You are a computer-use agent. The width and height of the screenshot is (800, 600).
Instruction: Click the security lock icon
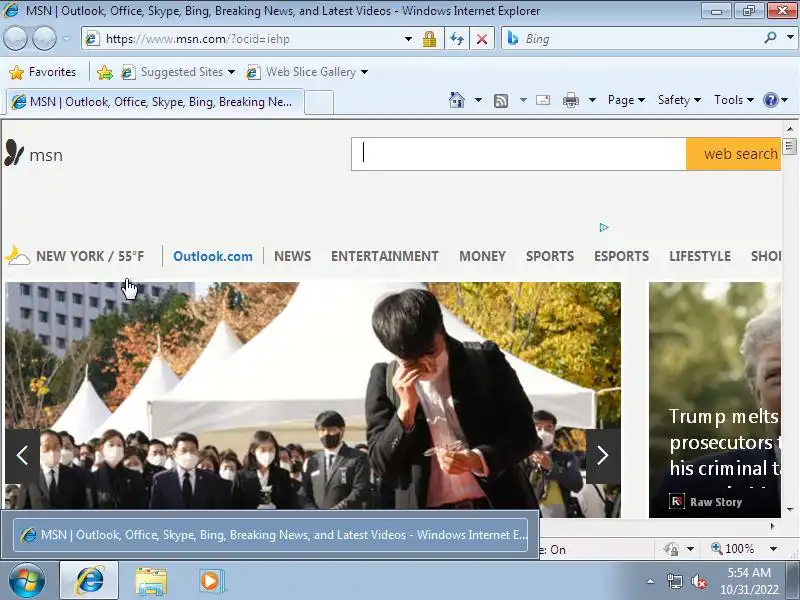[x=430, y=39]
